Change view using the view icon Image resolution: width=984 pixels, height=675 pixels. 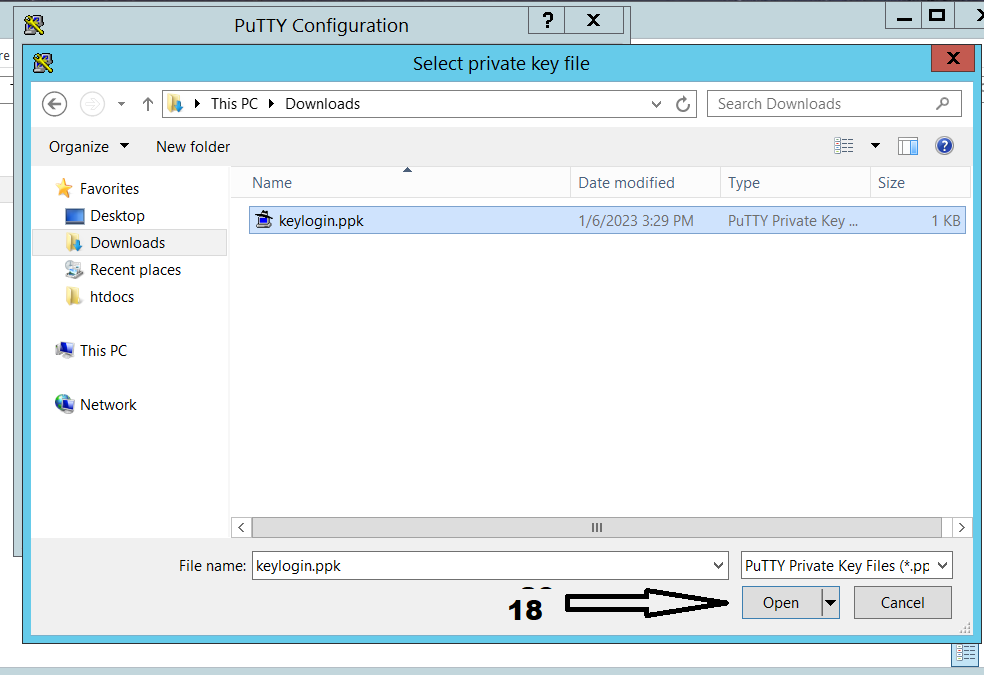(x=844, y=146)
